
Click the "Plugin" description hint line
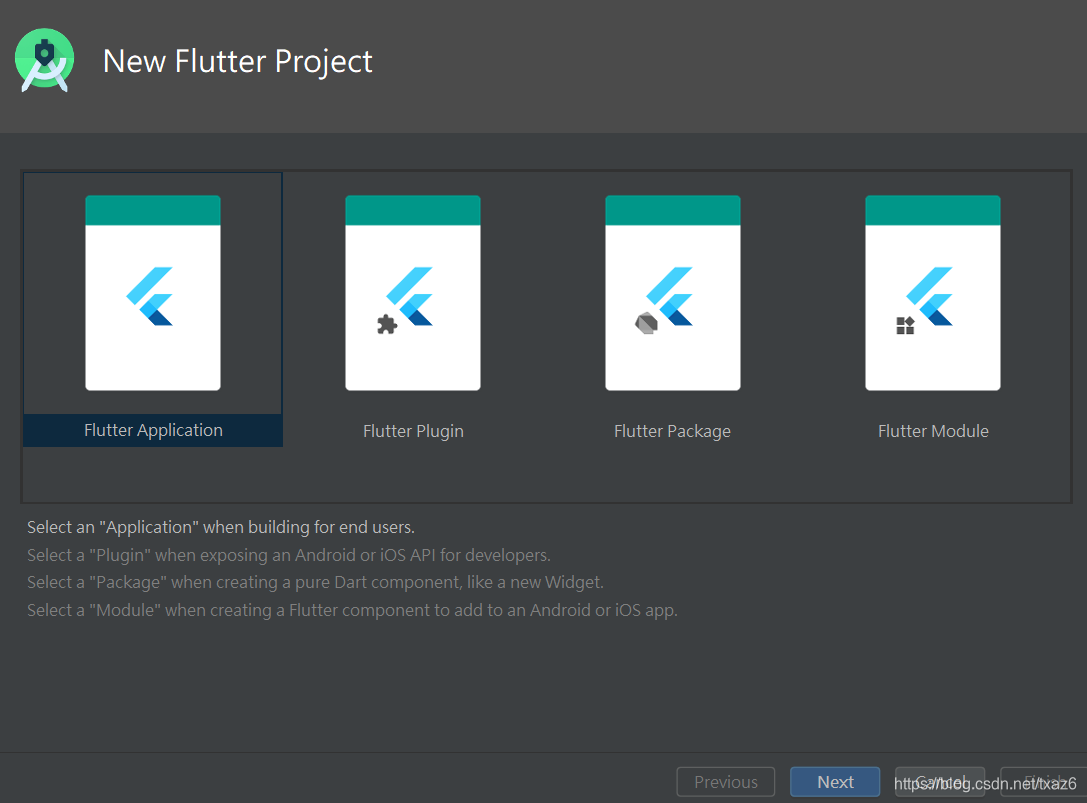288,555
